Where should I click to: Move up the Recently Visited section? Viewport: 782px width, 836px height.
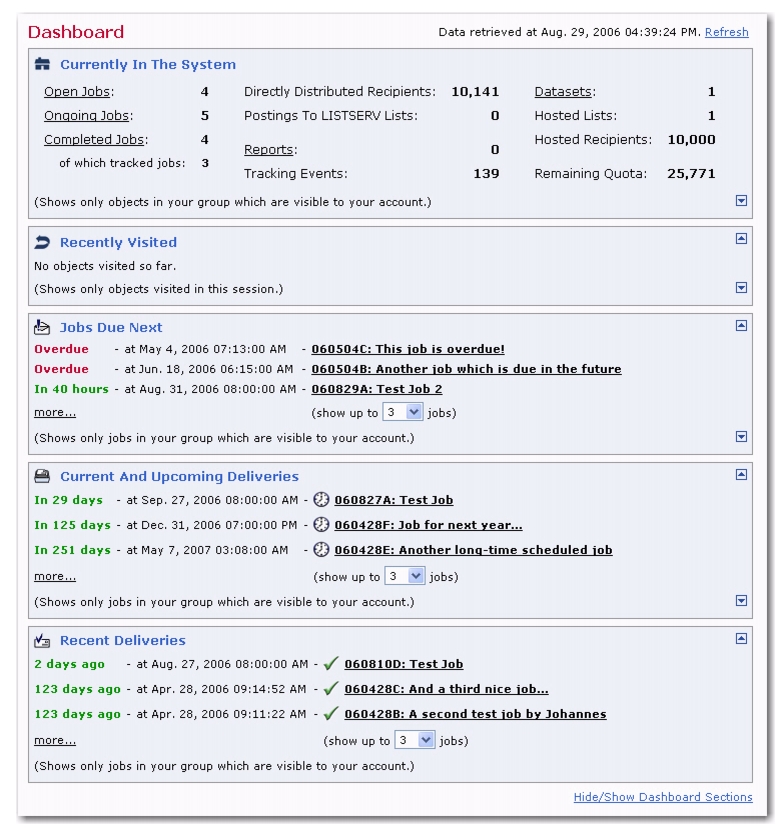741,238
